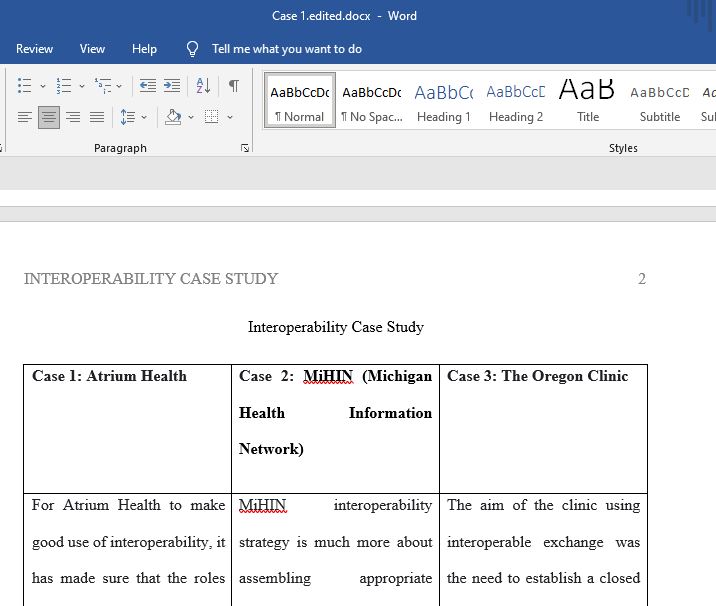Increase paragraph indent

[x=172, y=85]
